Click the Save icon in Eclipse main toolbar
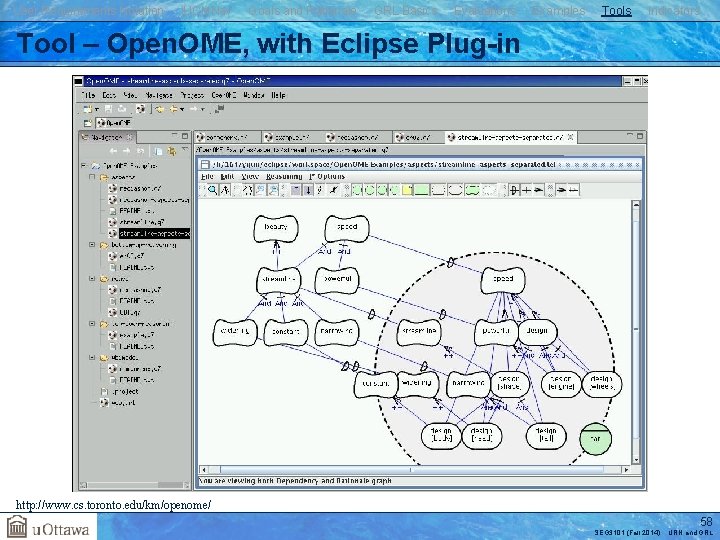 coord(108,109)
